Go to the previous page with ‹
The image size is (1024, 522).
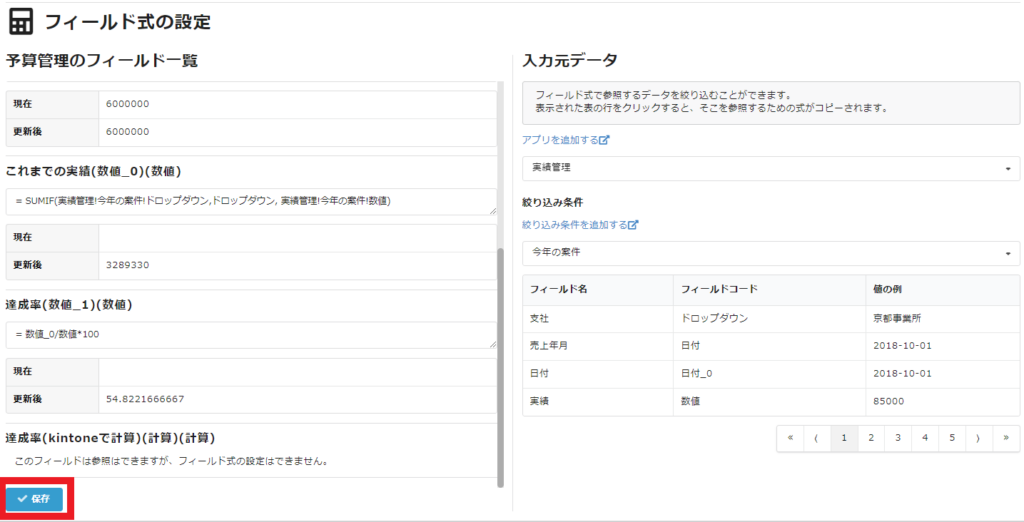(817, 438)
